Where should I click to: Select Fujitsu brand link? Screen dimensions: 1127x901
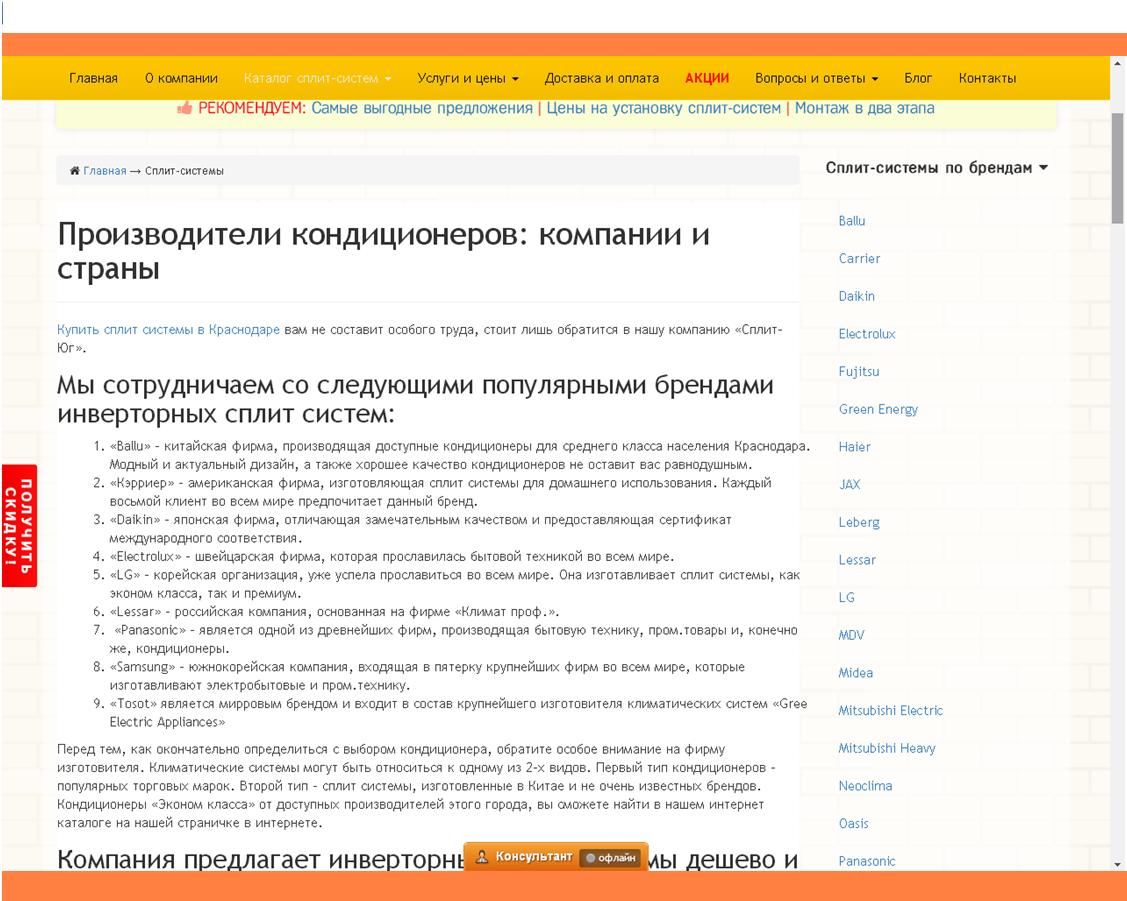[x=859, y=371]
